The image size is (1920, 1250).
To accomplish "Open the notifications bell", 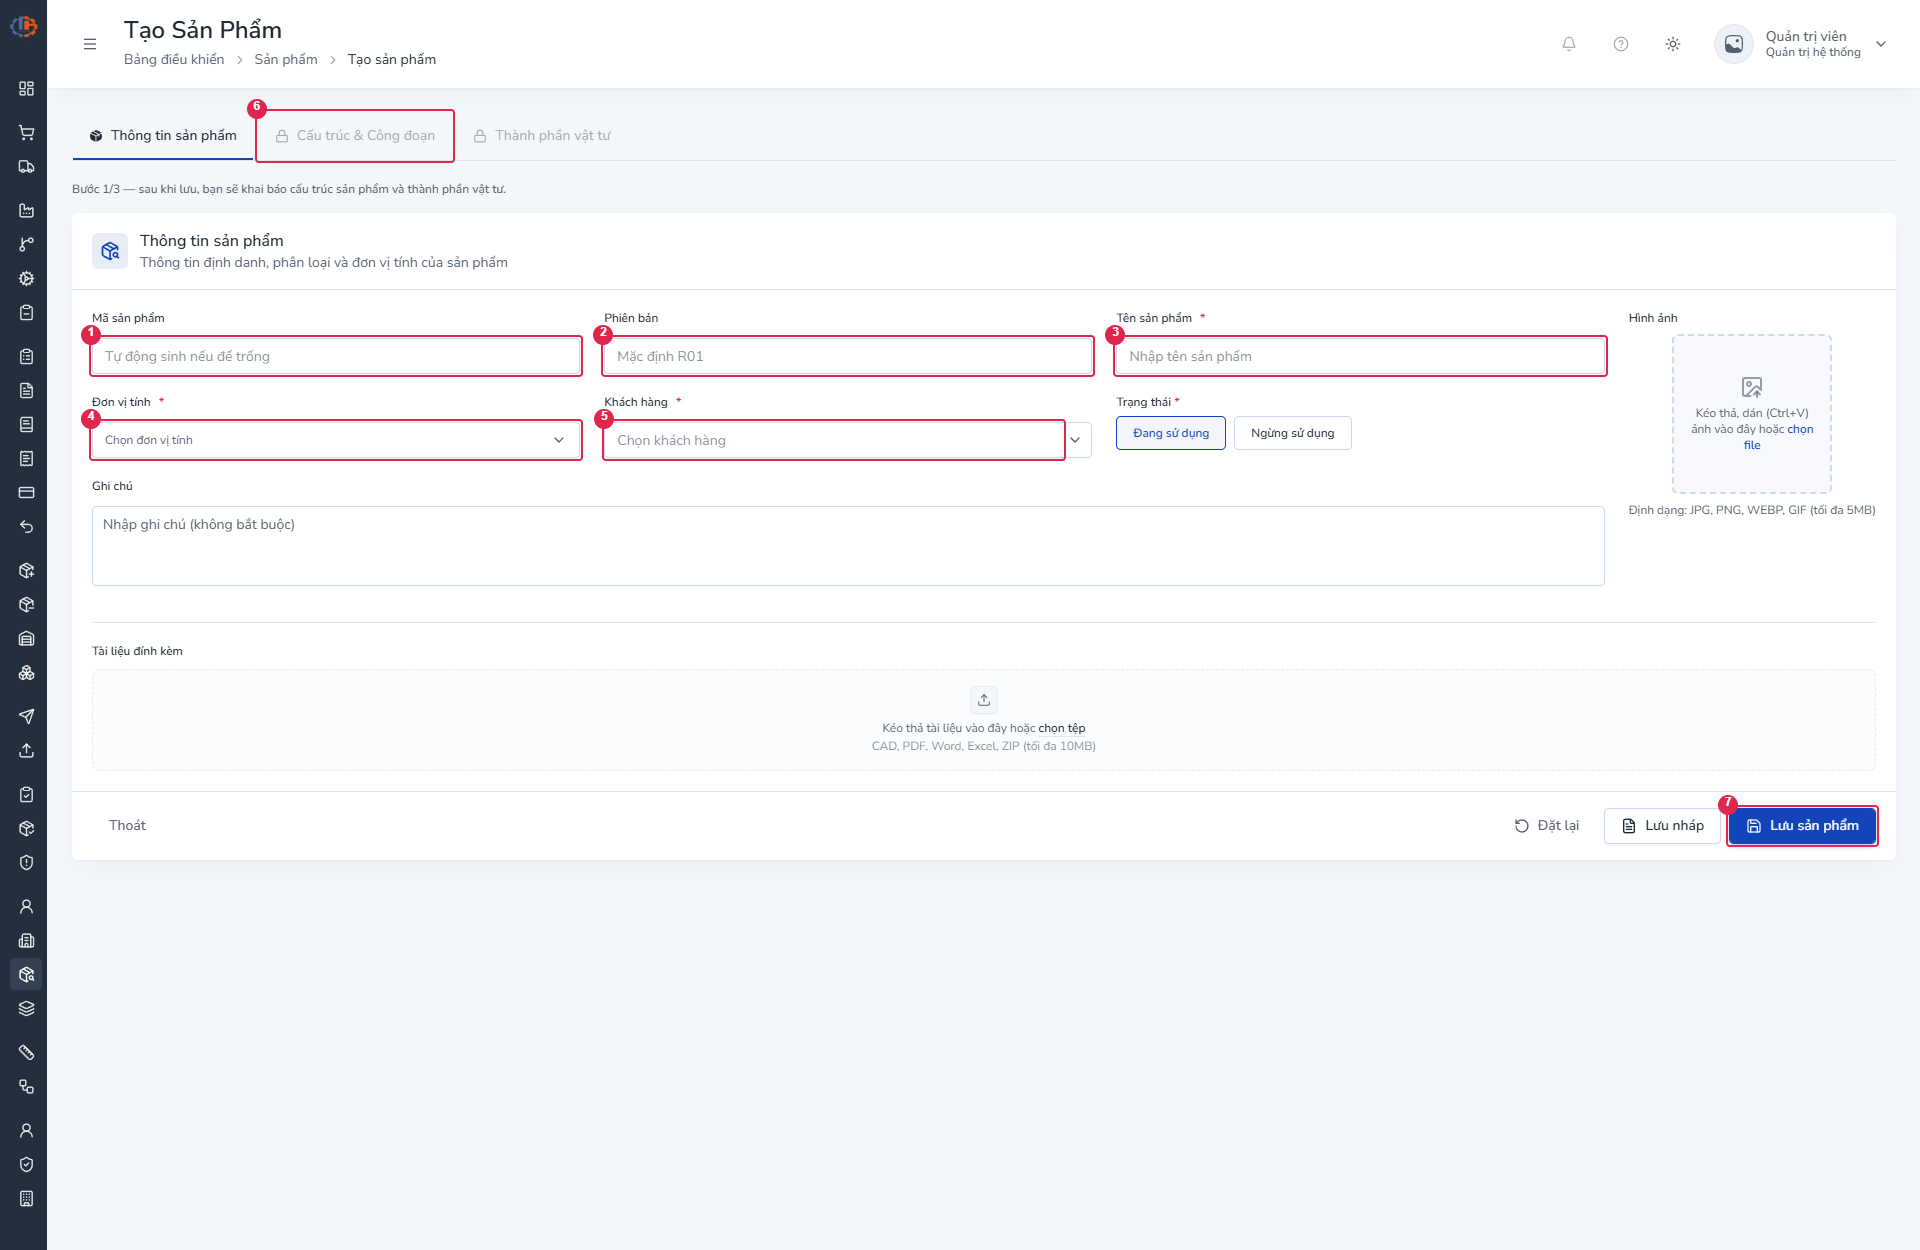I will (1569, 44).
